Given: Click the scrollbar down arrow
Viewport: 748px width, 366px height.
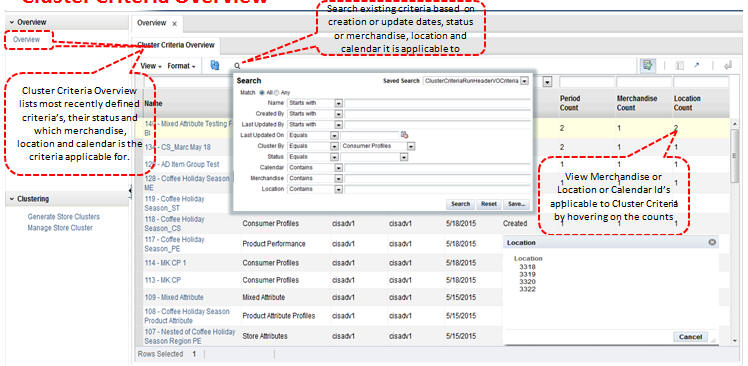Looking at the screenshot, I should (x=735, y=341).
